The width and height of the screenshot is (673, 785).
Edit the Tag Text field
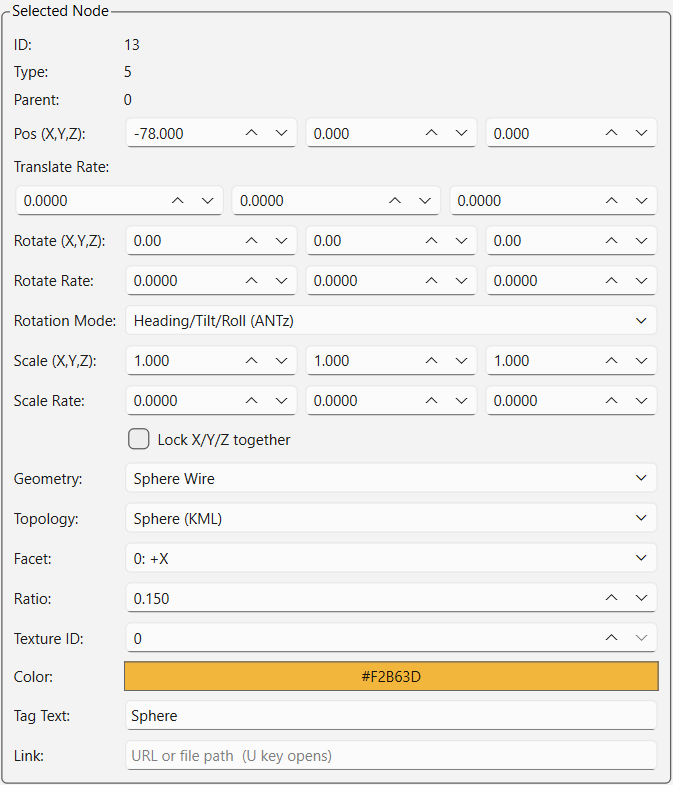(x=391, y=715)
